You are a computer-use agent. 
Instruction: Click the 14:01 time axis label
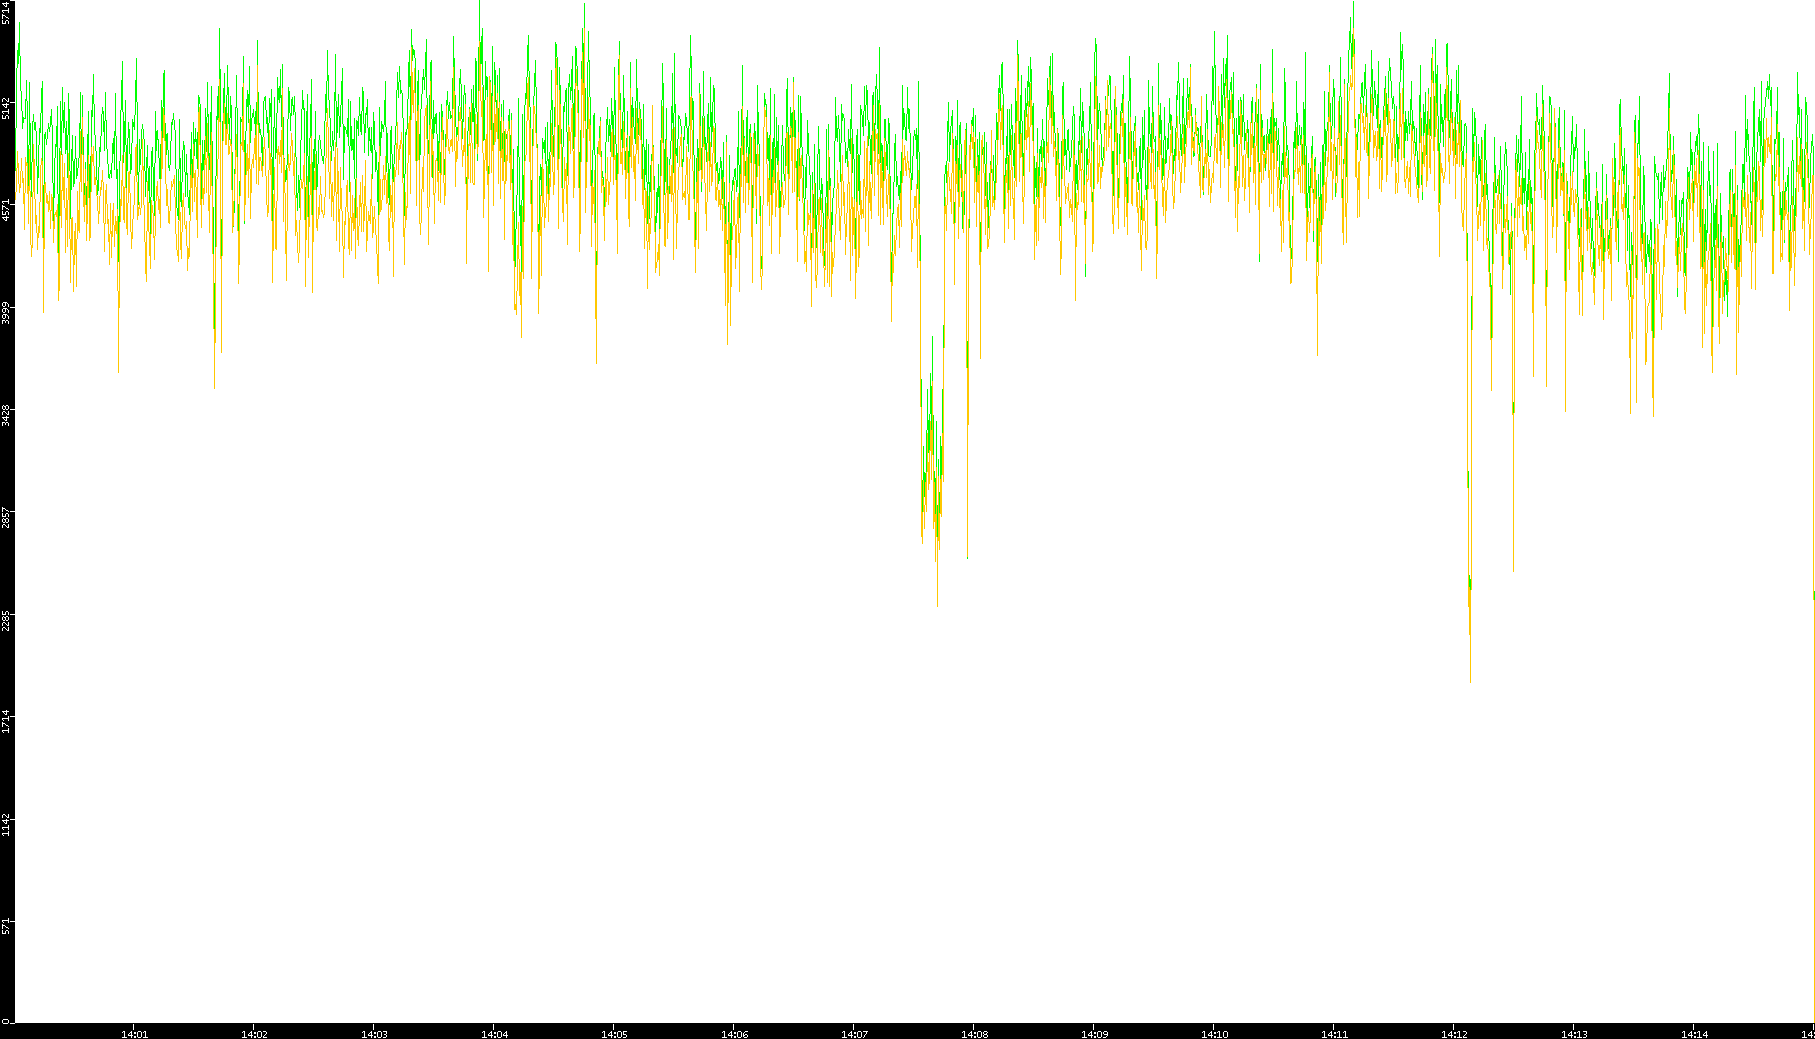(x=134, y=1034)
